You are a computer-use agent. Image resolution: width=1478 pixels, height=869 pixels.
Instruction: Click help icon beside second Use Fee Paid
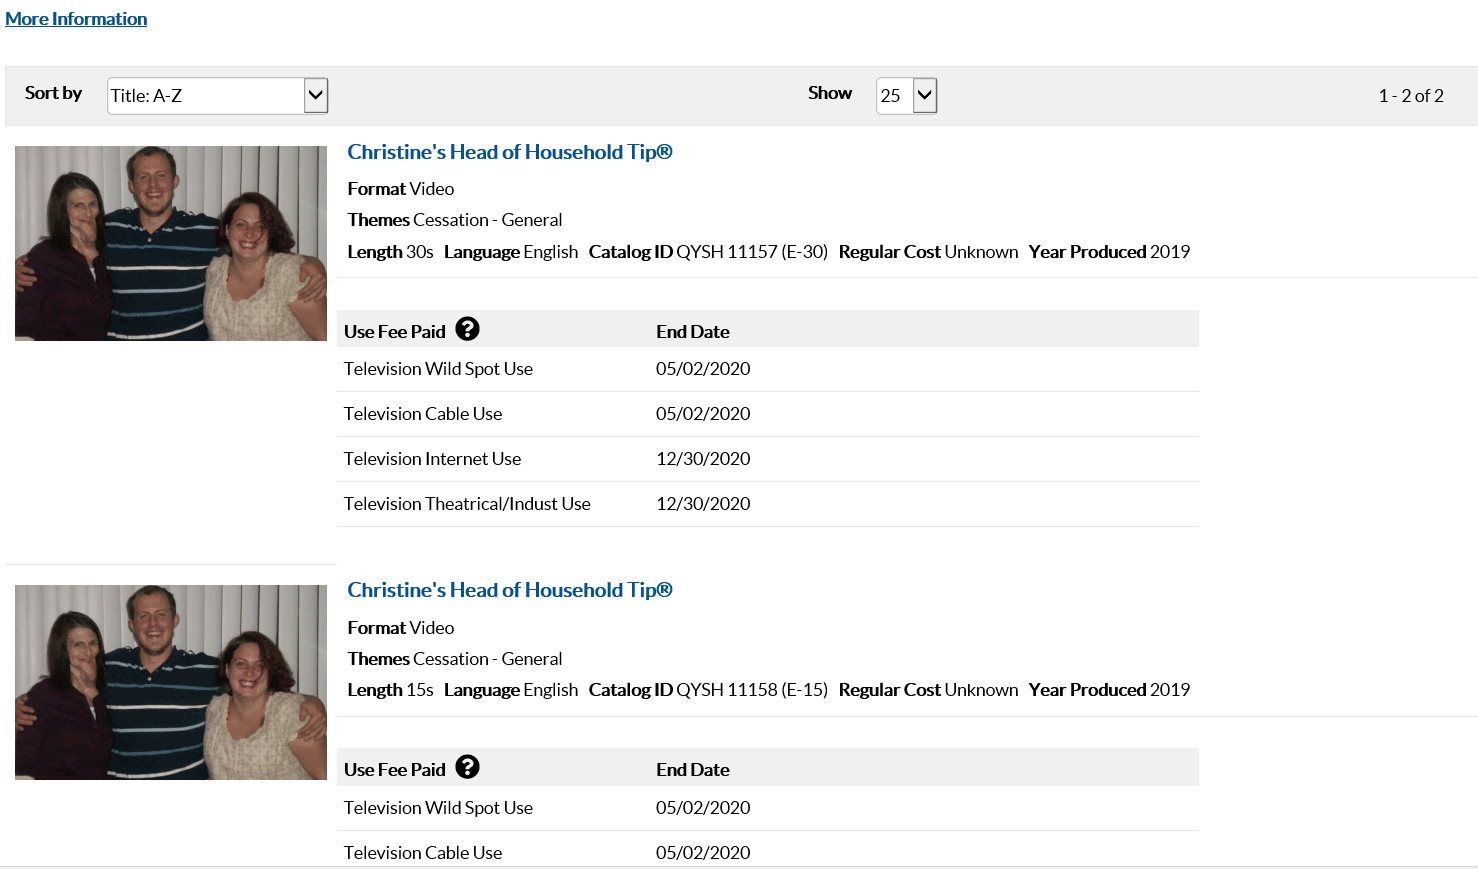tap(467, 767)
